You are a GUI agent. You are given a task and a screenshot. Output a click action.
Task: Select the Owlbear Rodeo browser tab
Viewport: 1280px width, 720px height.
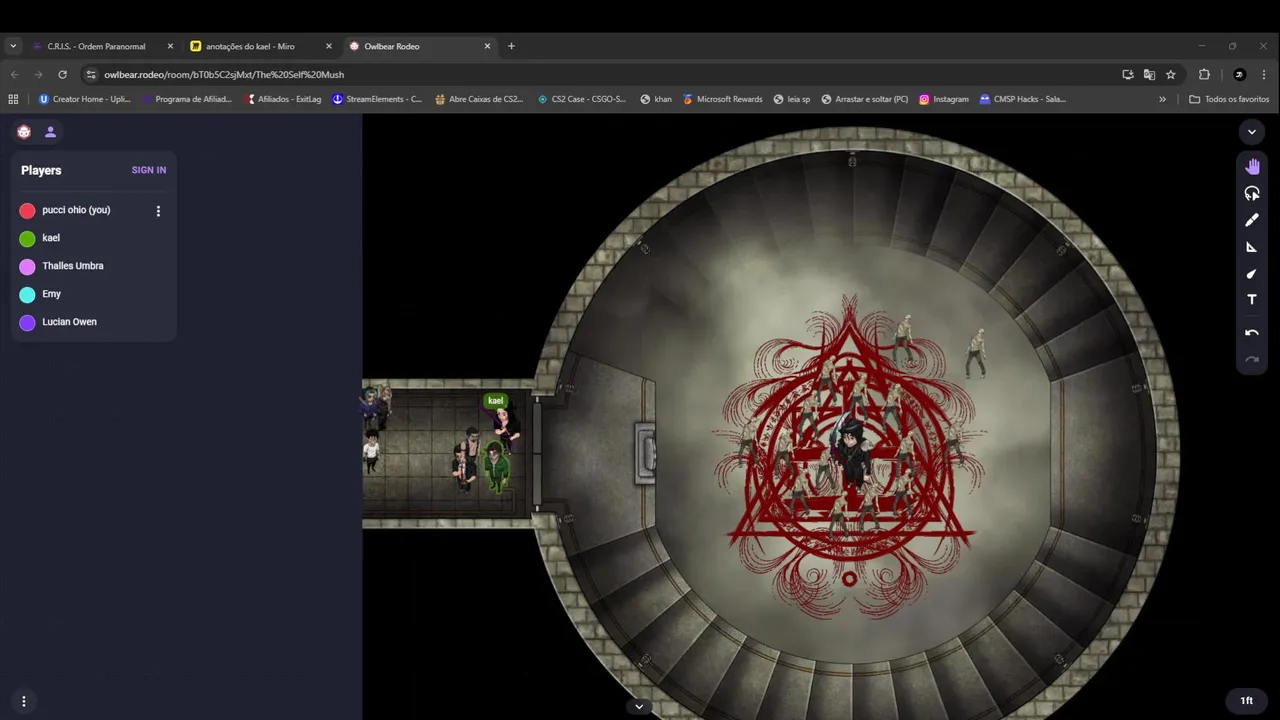(x=420, y=46)
